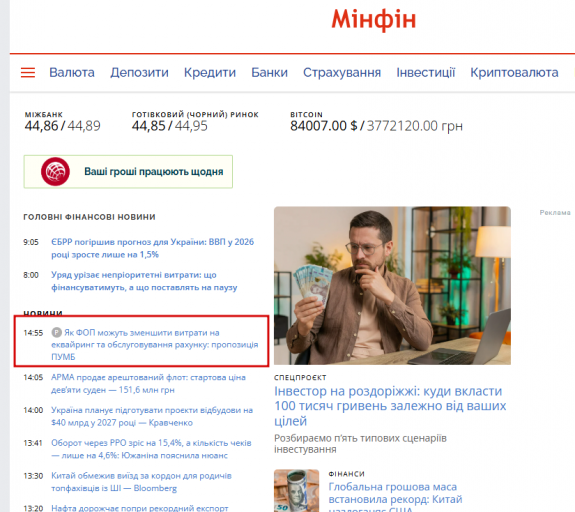This screenshot has width=575, height=512.
Task: Click the 13:41 news timestamp
Action: click(33, 443)
